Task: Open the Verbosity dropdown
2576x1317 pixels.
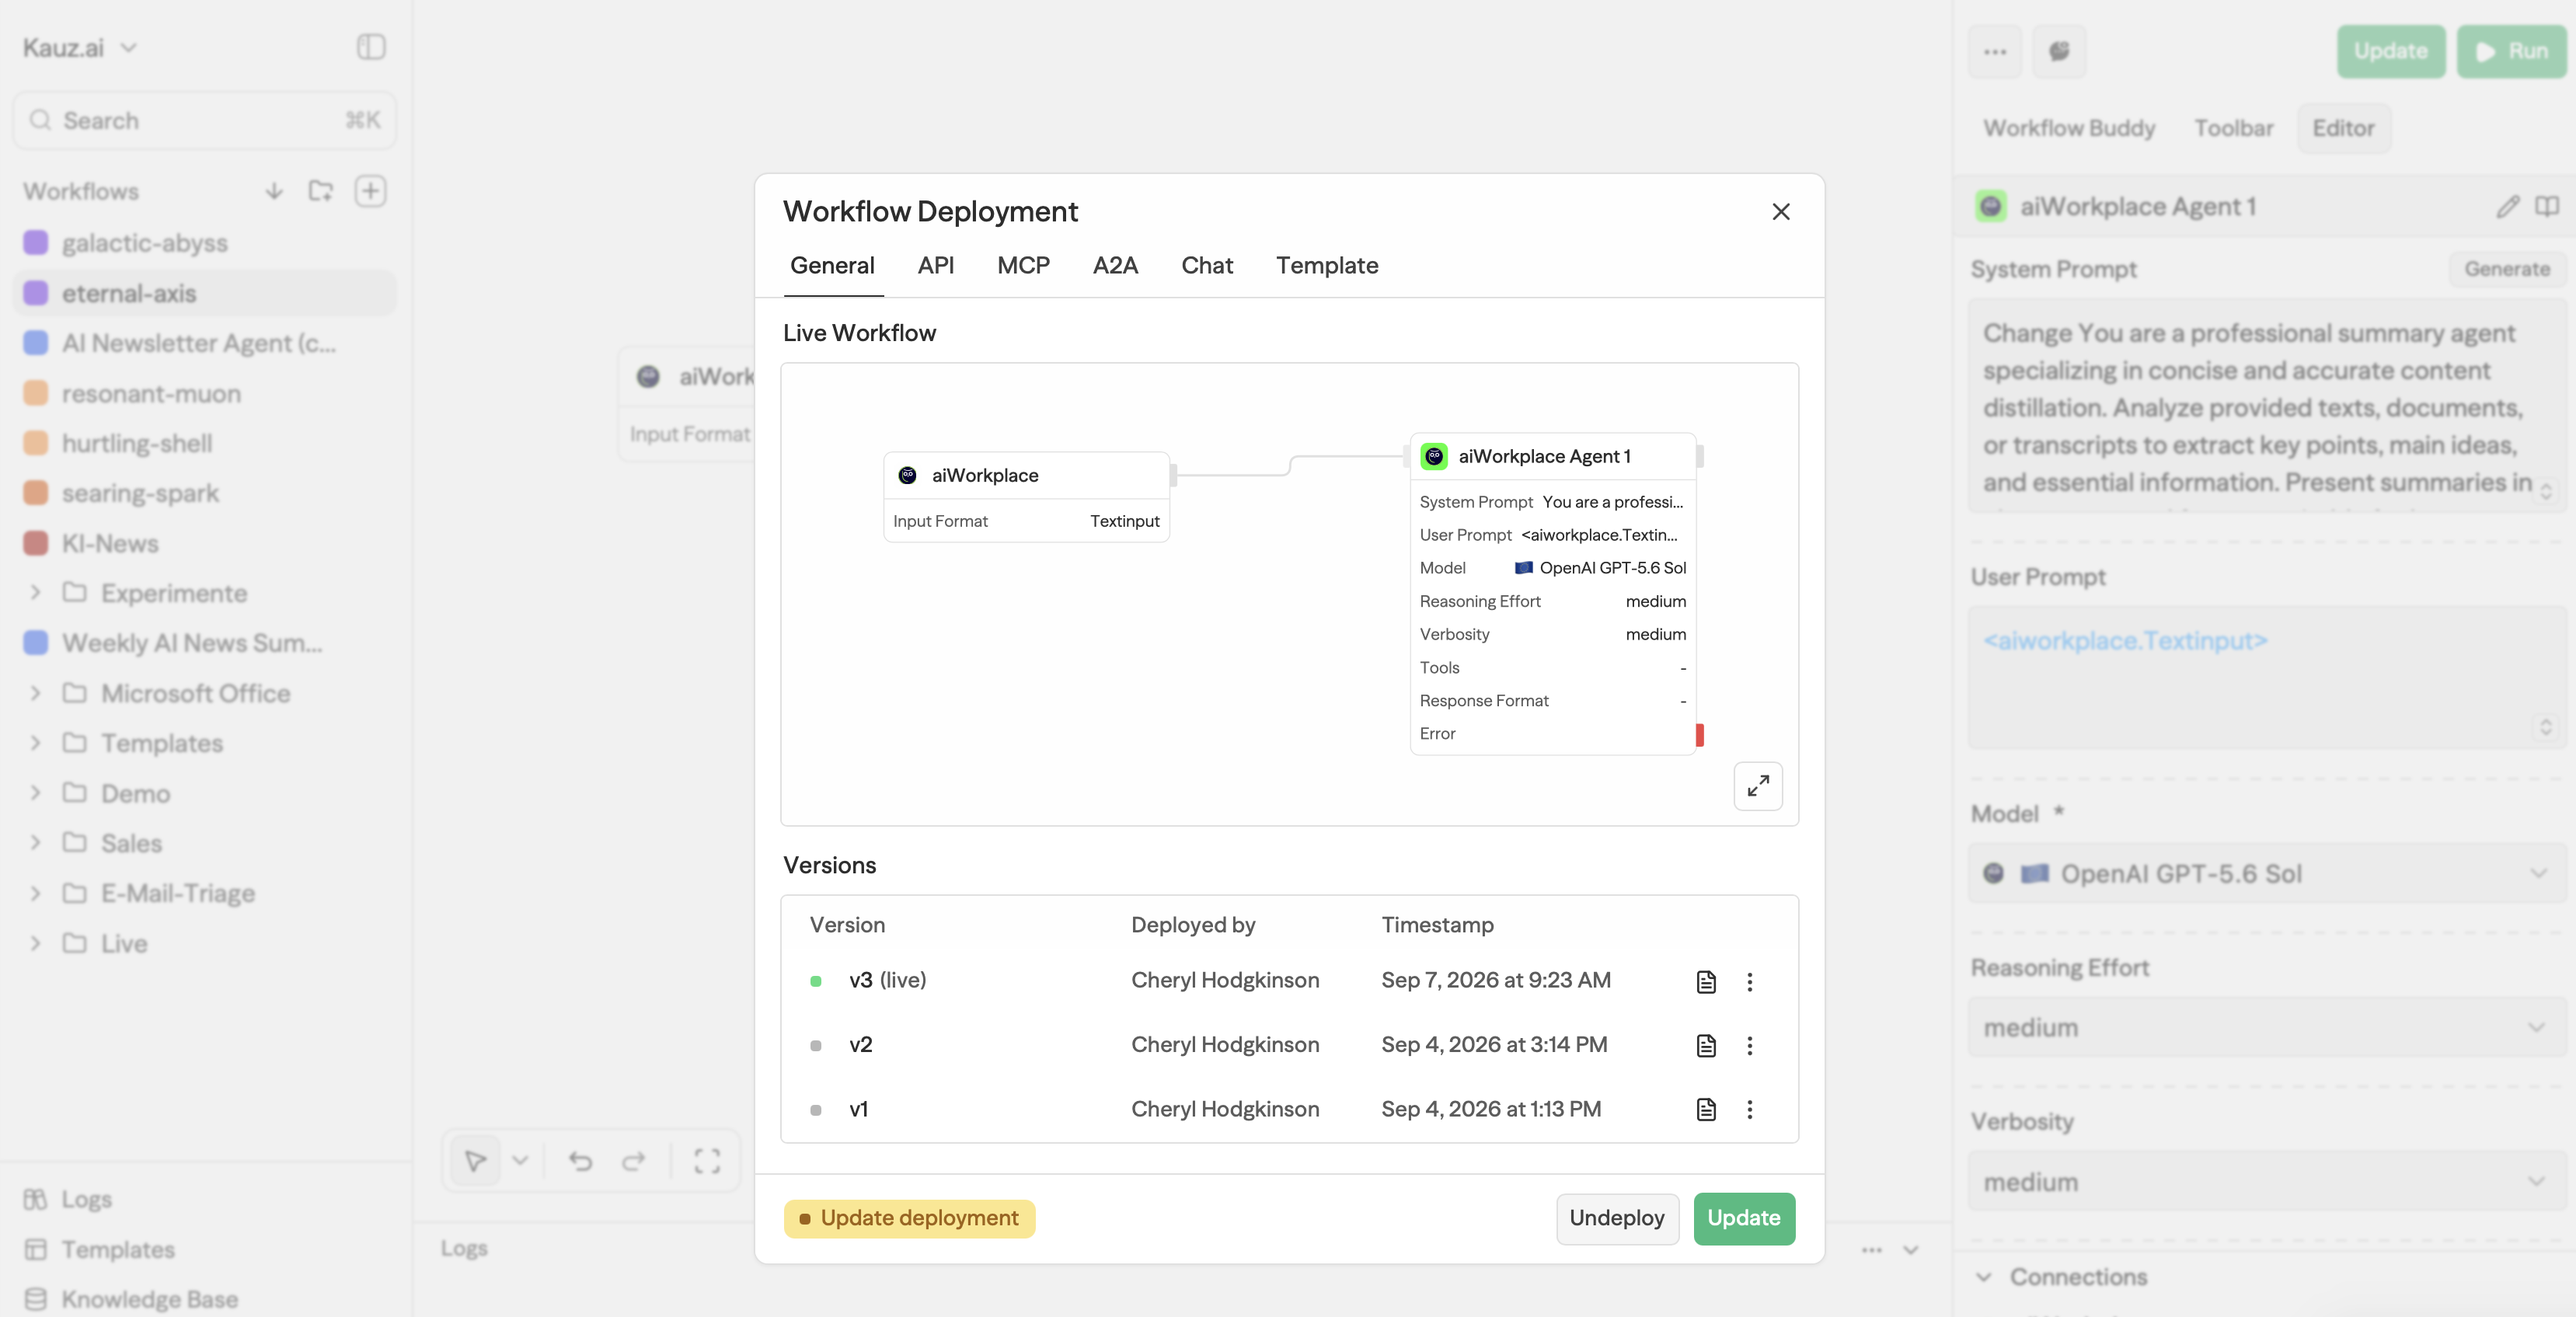Action: [x=2265, y=1181]
